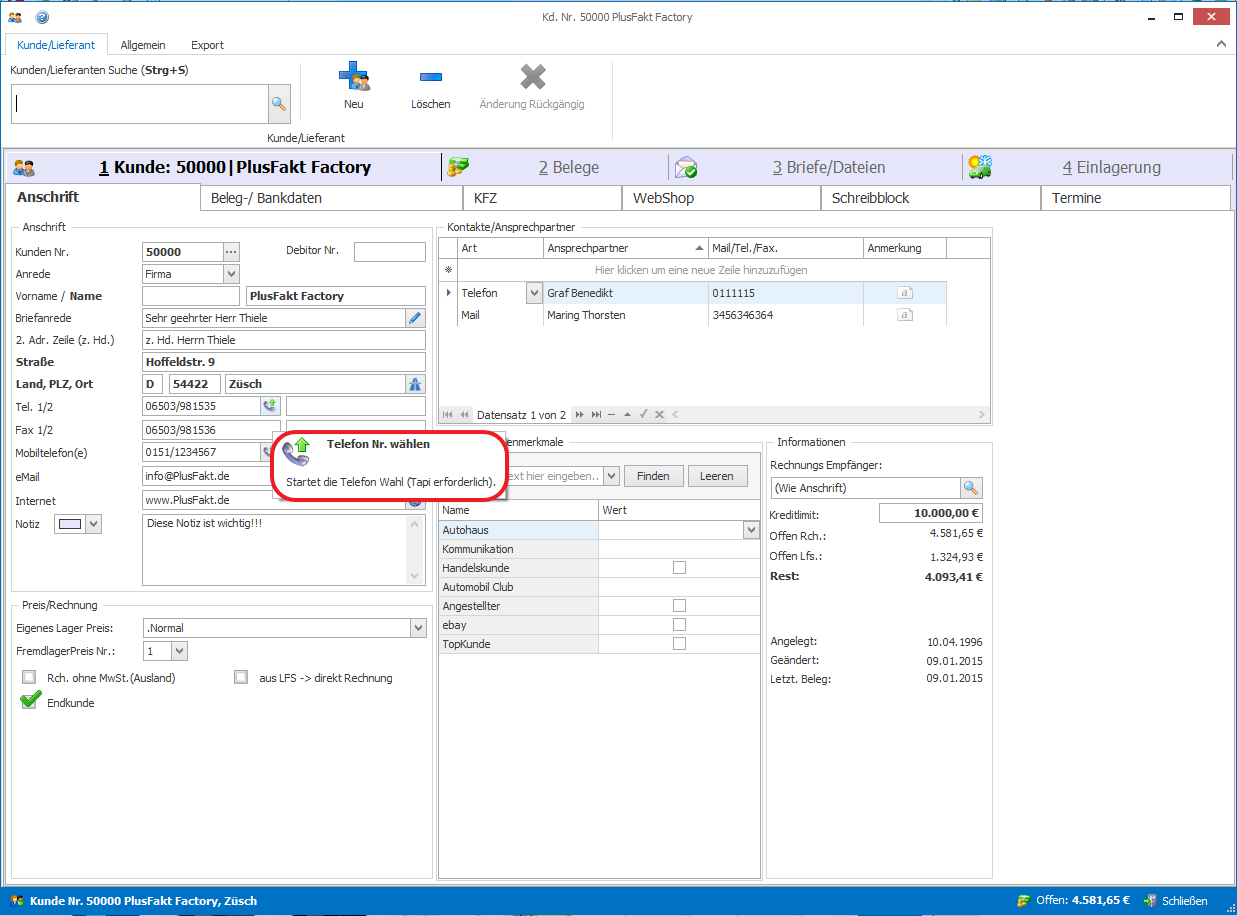
Task: Search Rechnungs Empfänger with magnifier icon
Action: [972, 488]
